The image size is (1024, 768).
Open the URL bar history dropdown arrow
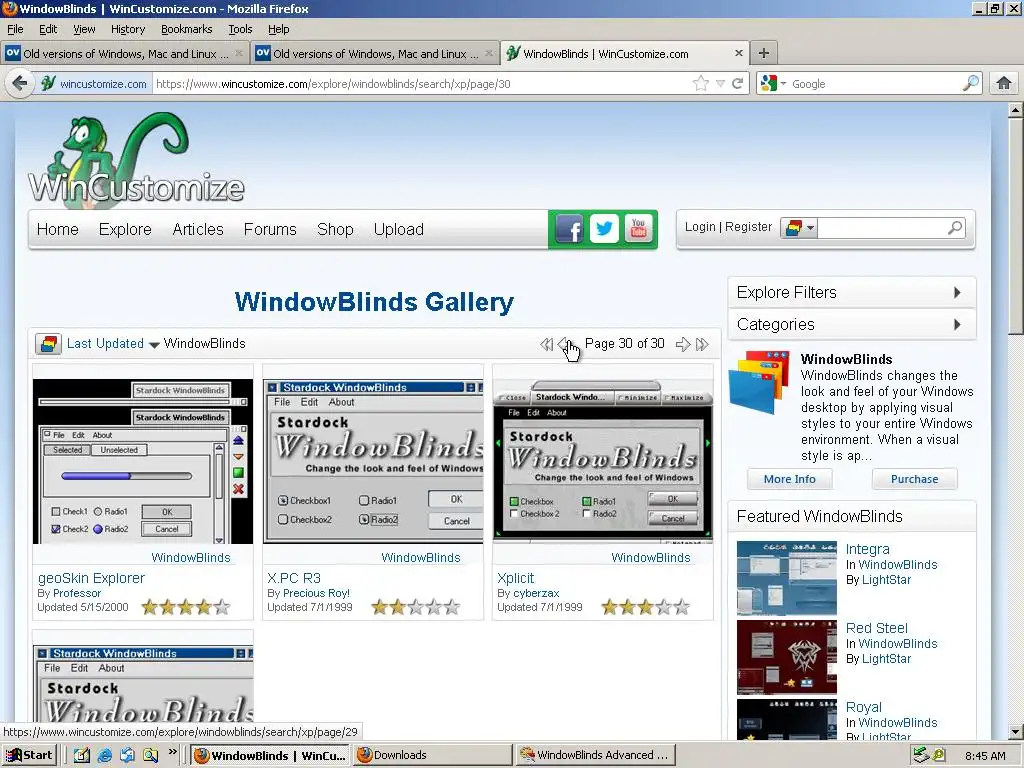point(720,84)
